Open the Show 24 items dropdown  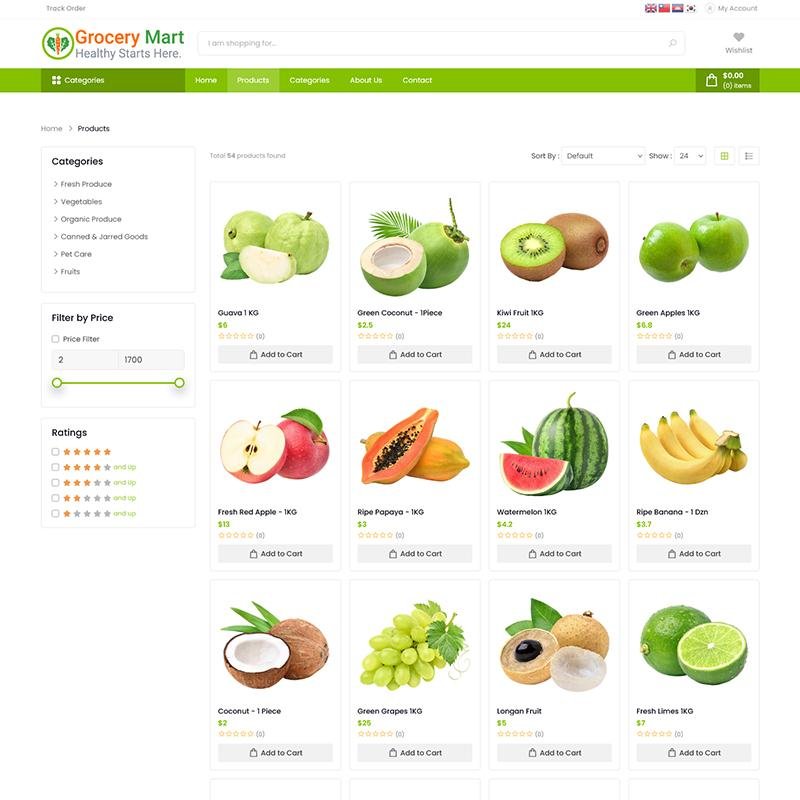pos(690,156)
